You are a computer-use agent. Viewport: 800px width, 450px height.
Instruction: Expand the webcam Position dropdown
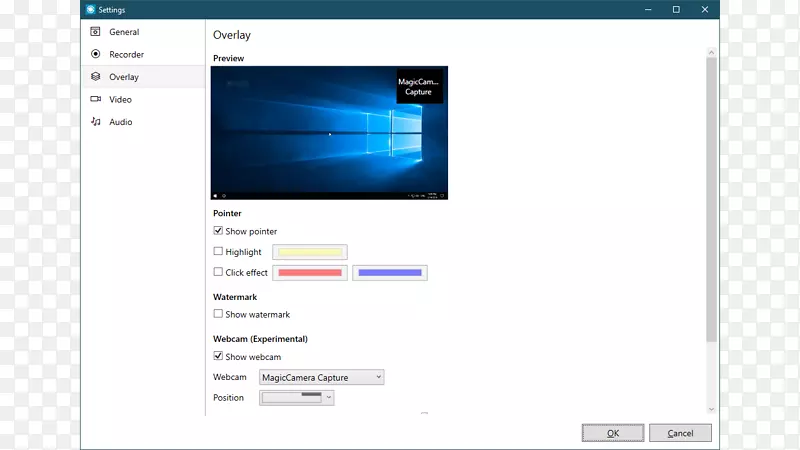point(296,397)
